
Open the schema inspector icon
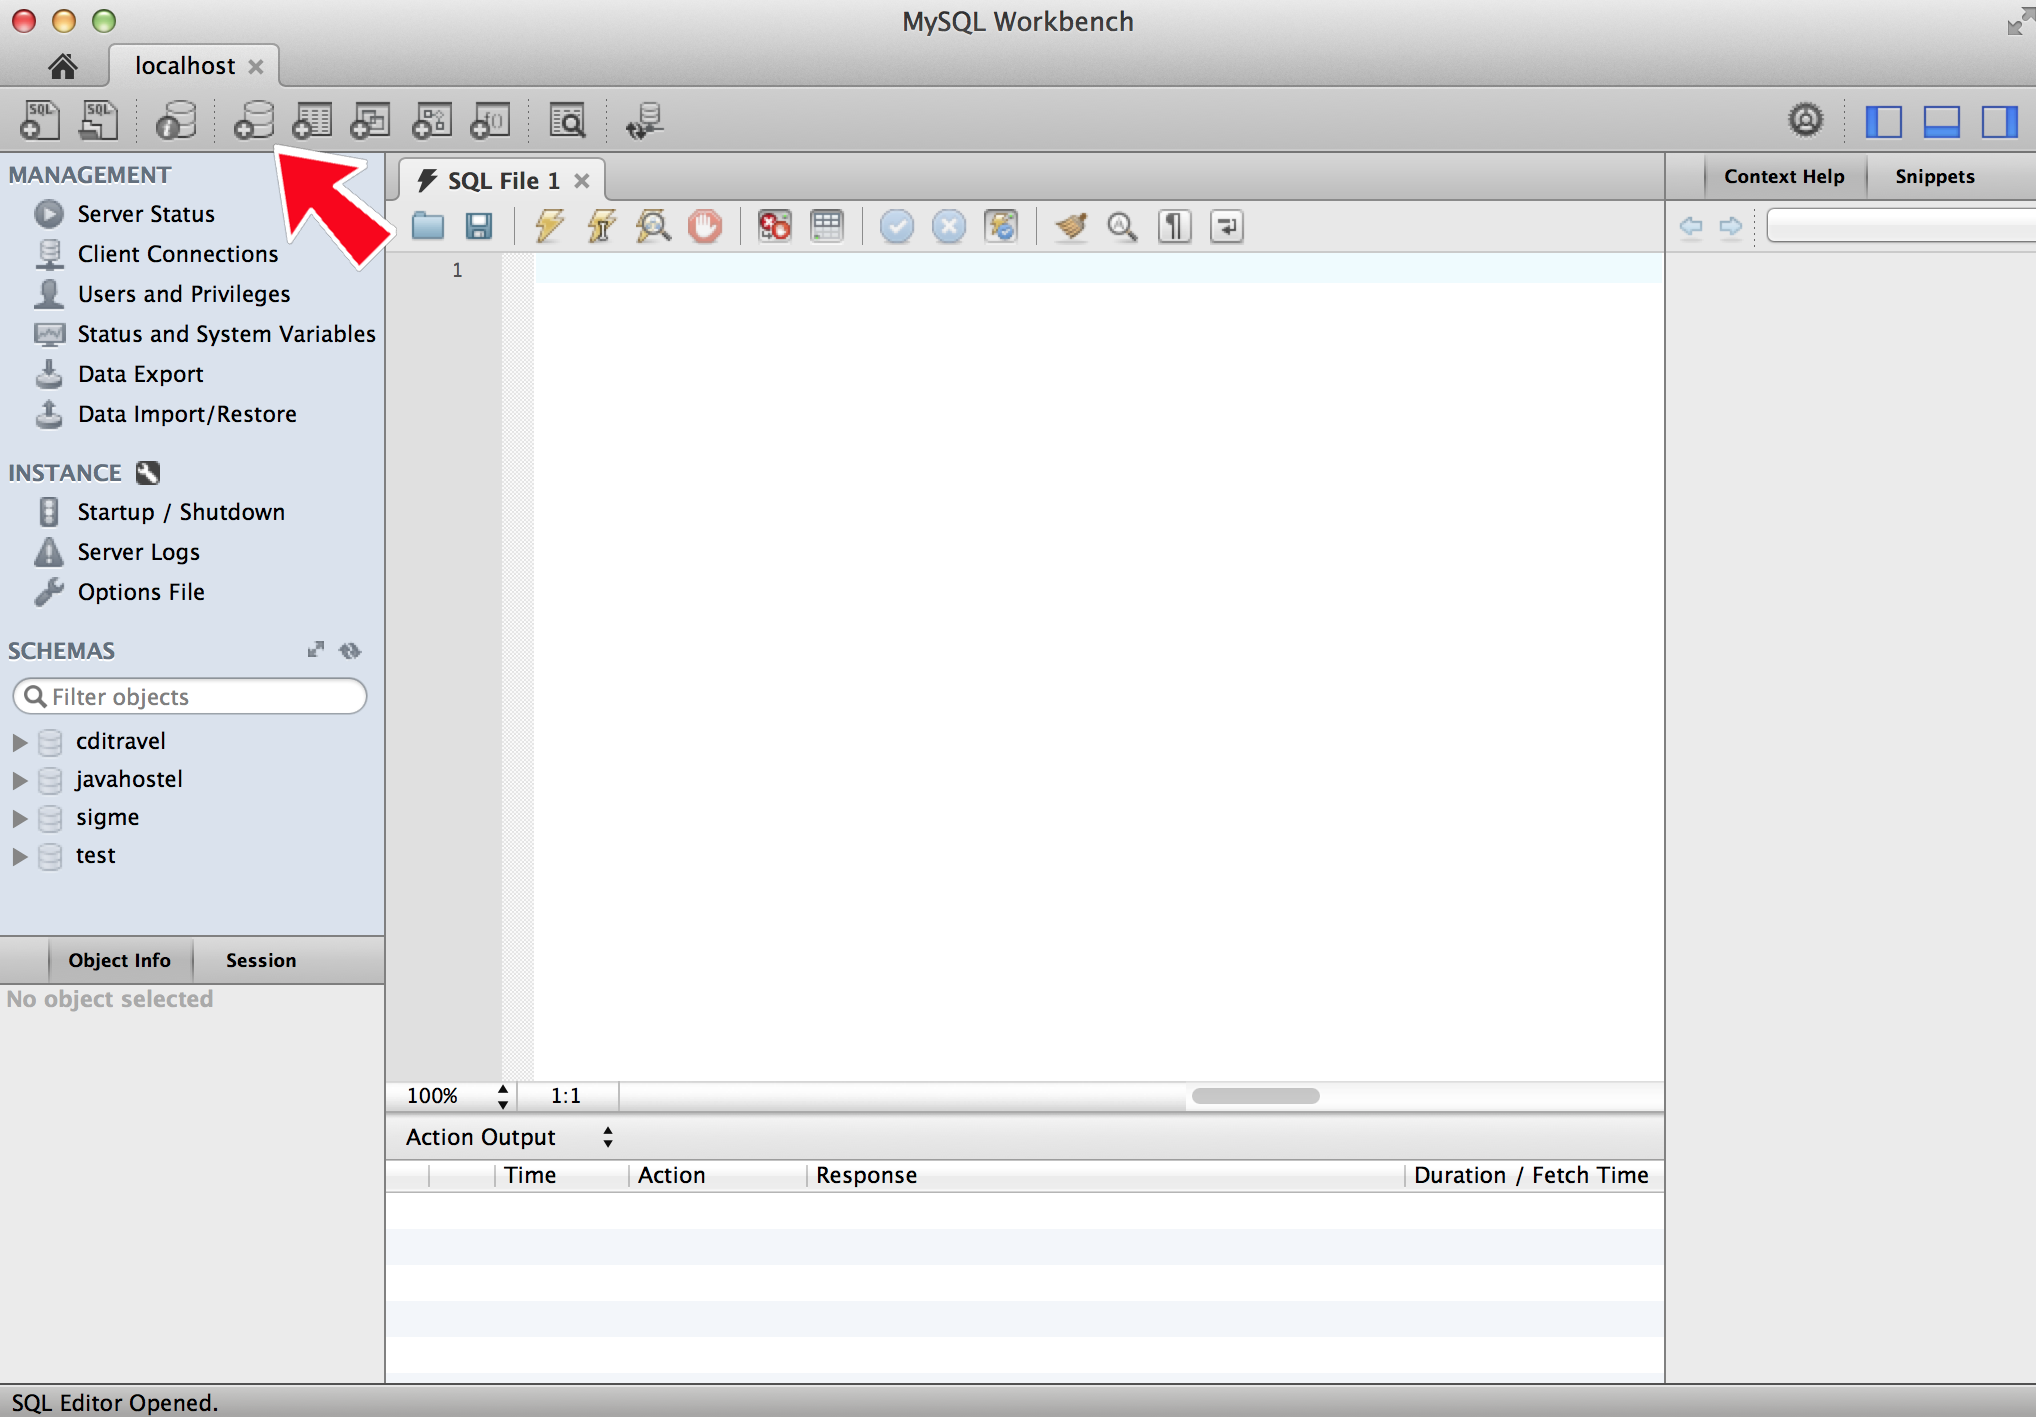176,120
